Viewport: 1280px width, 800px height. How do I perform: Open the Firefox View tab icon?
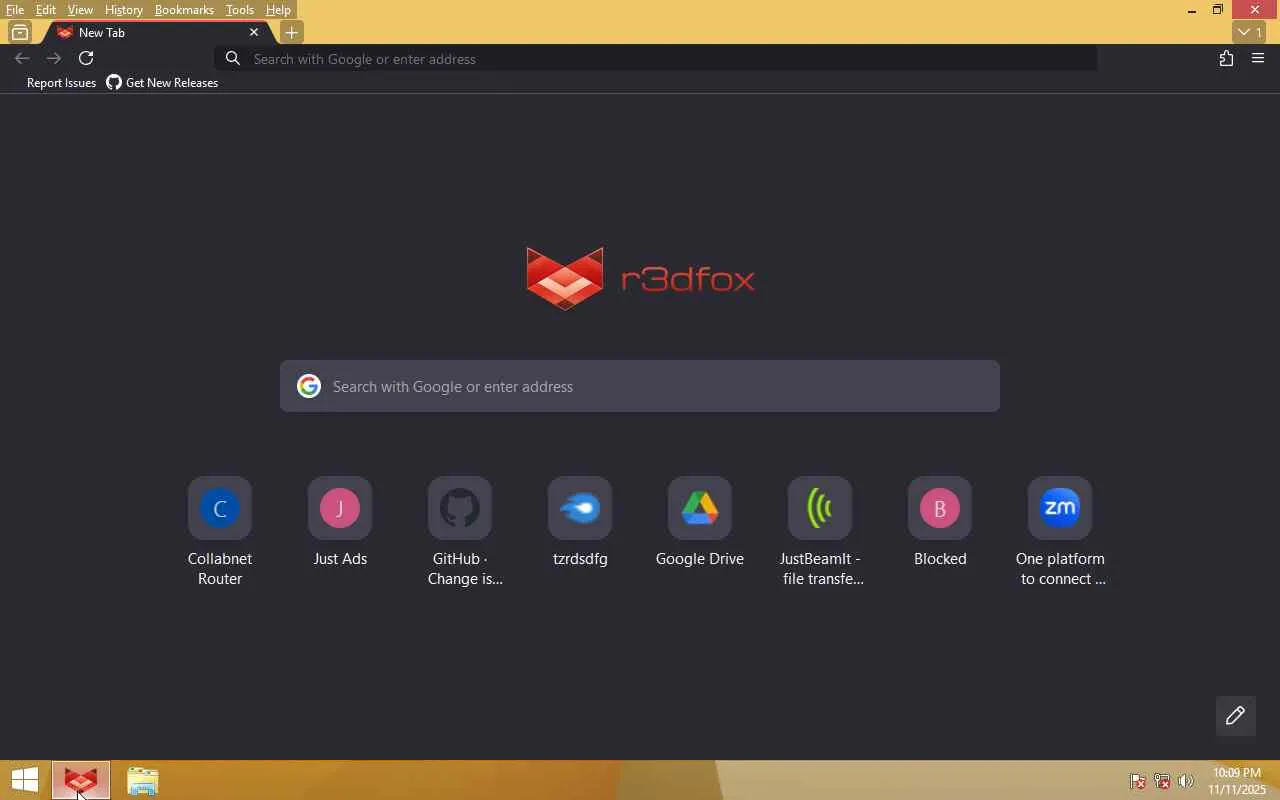click(x=20, y=33)
